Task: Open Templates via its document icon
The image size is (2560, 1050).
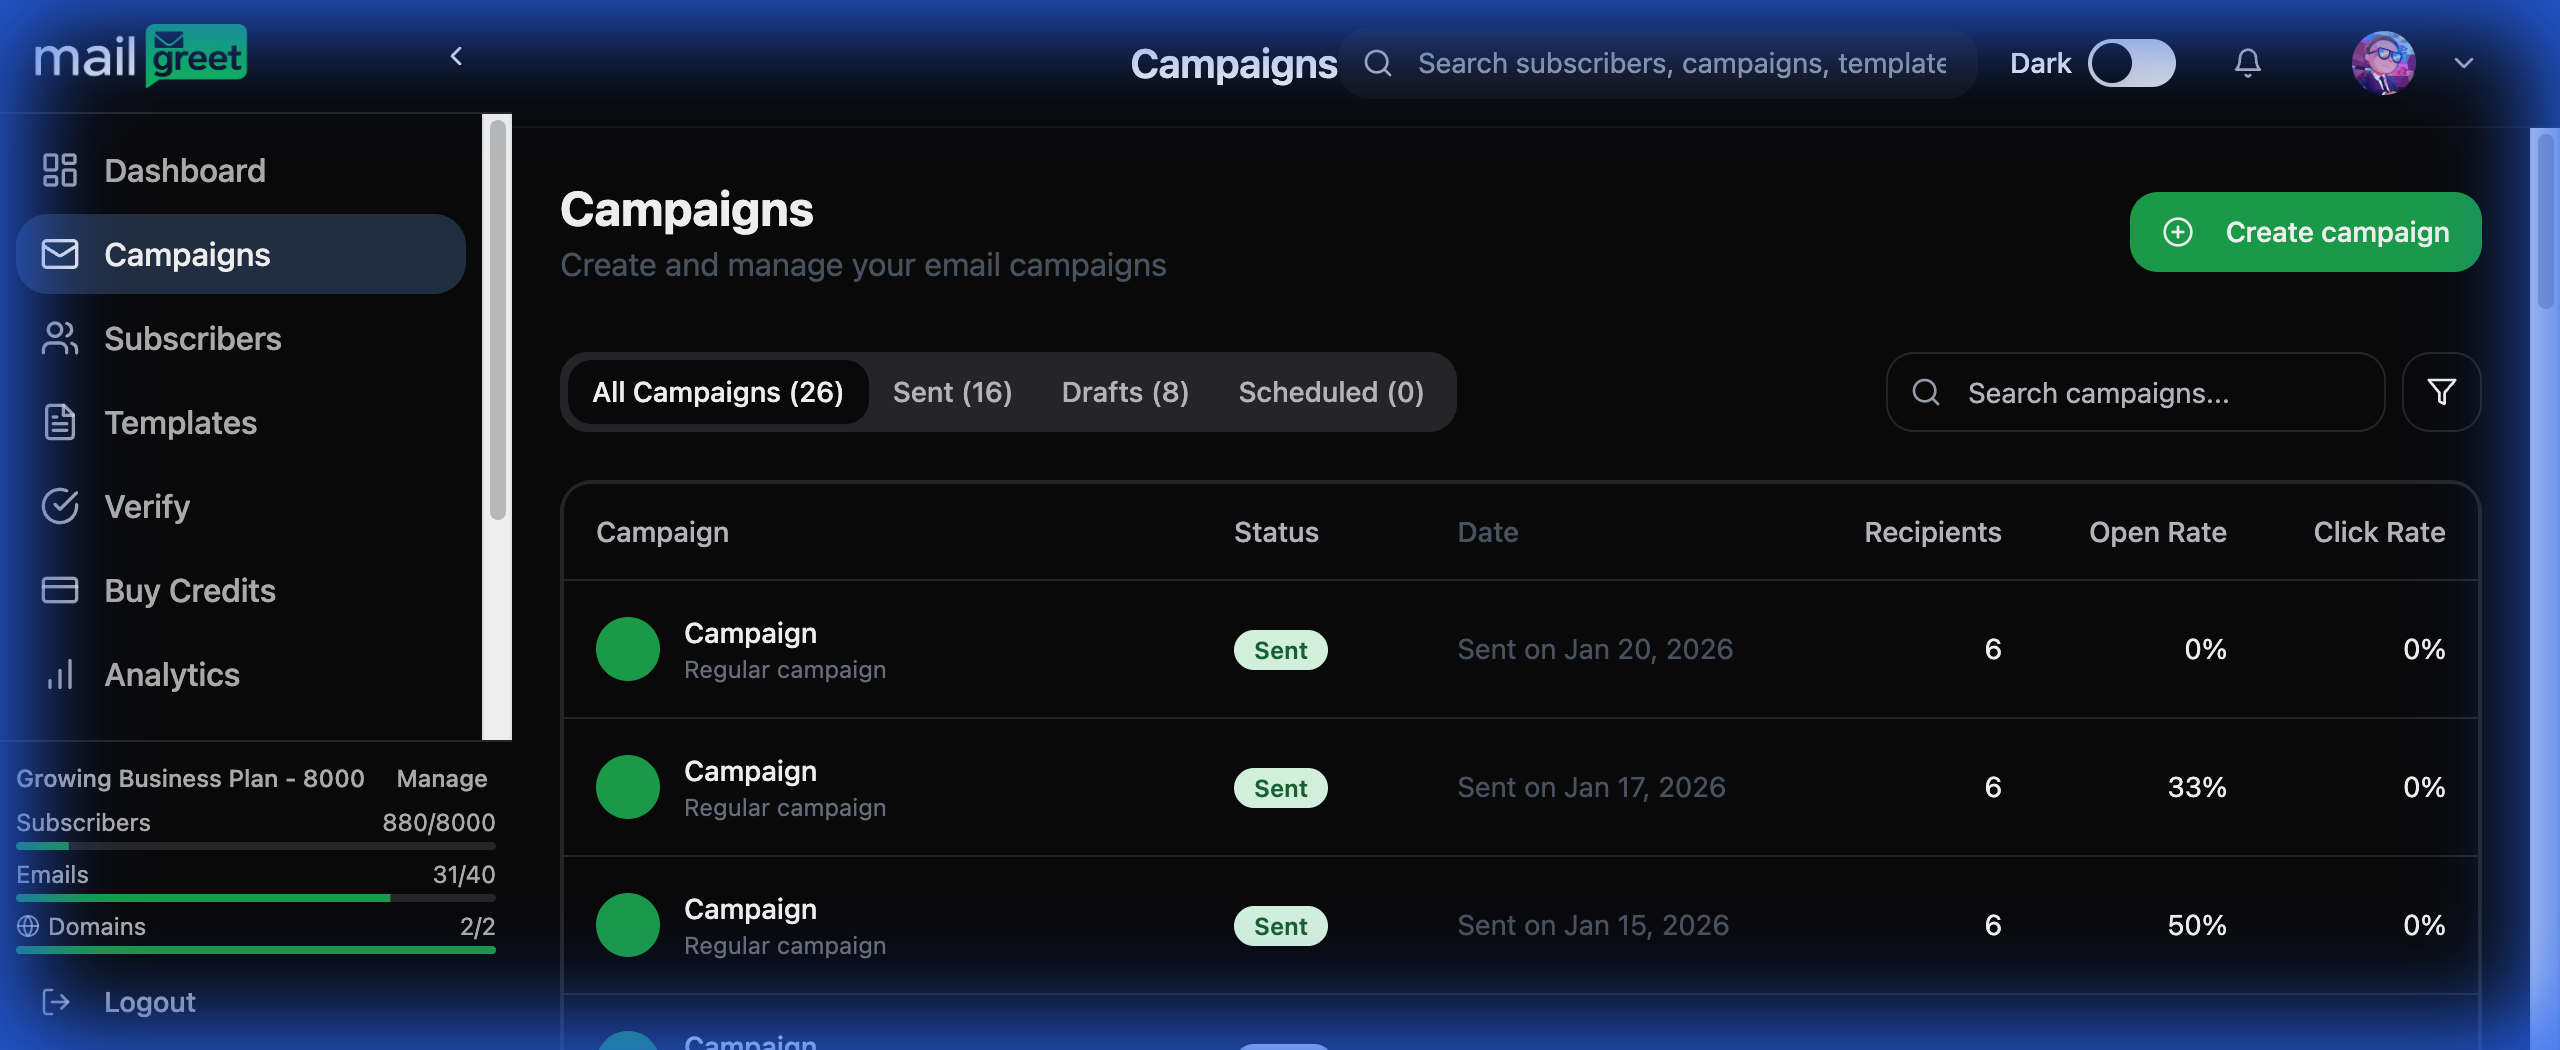Action: 59,422
